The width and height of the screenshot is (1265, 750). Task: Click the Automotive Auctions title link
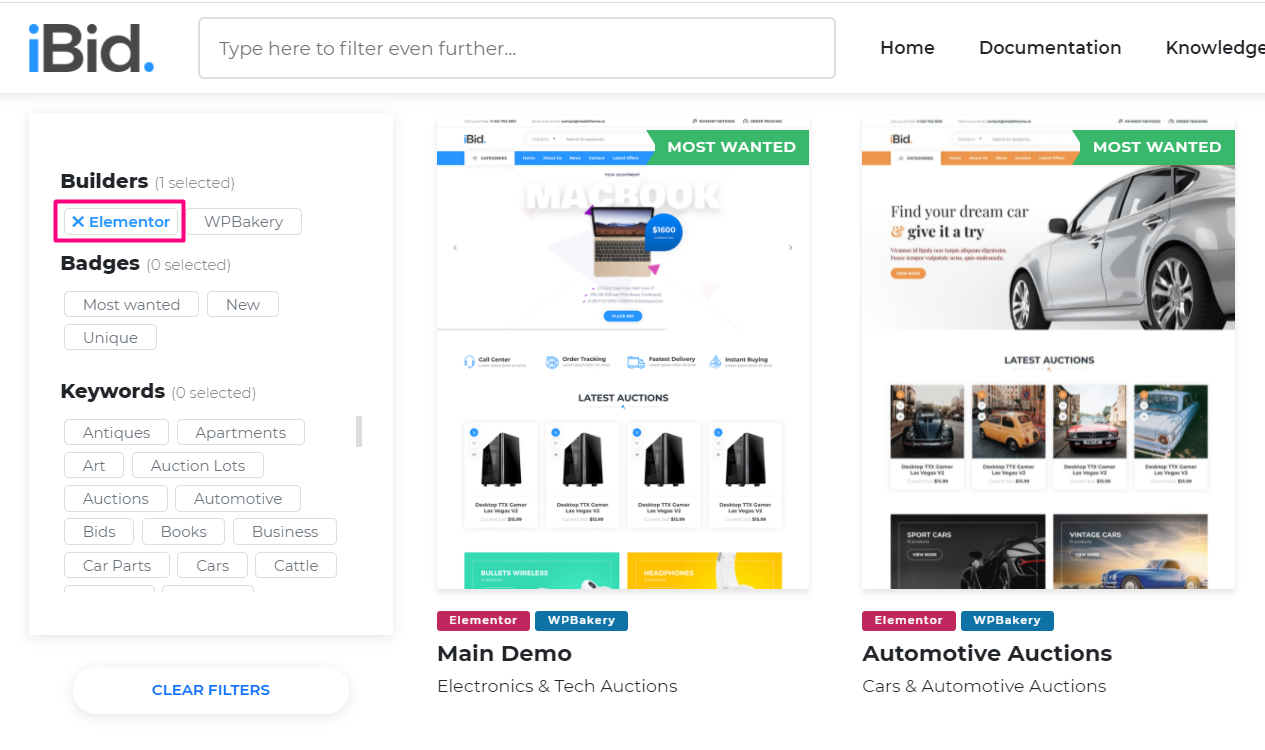pyautogui.click(x=986, y=654)
